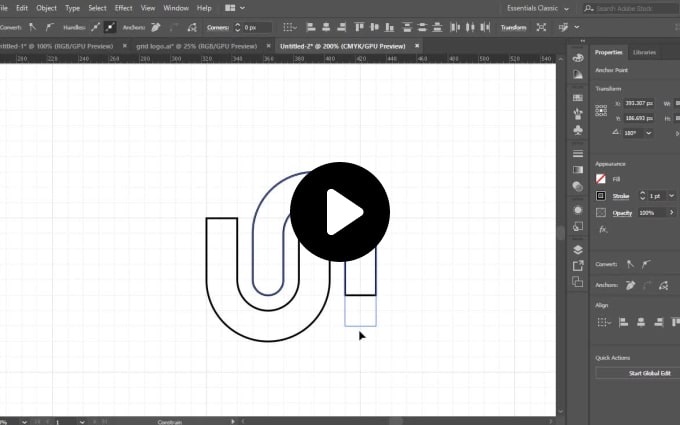Remove selected anchor points in control bar
Viewport: 680px width, 425px height.
point(156,27)
